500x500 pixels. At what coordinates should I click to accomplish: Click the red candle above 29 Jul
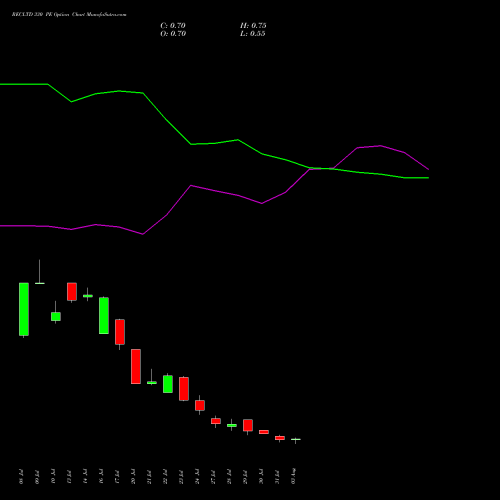pyautogui.click(x=248, y=425)
